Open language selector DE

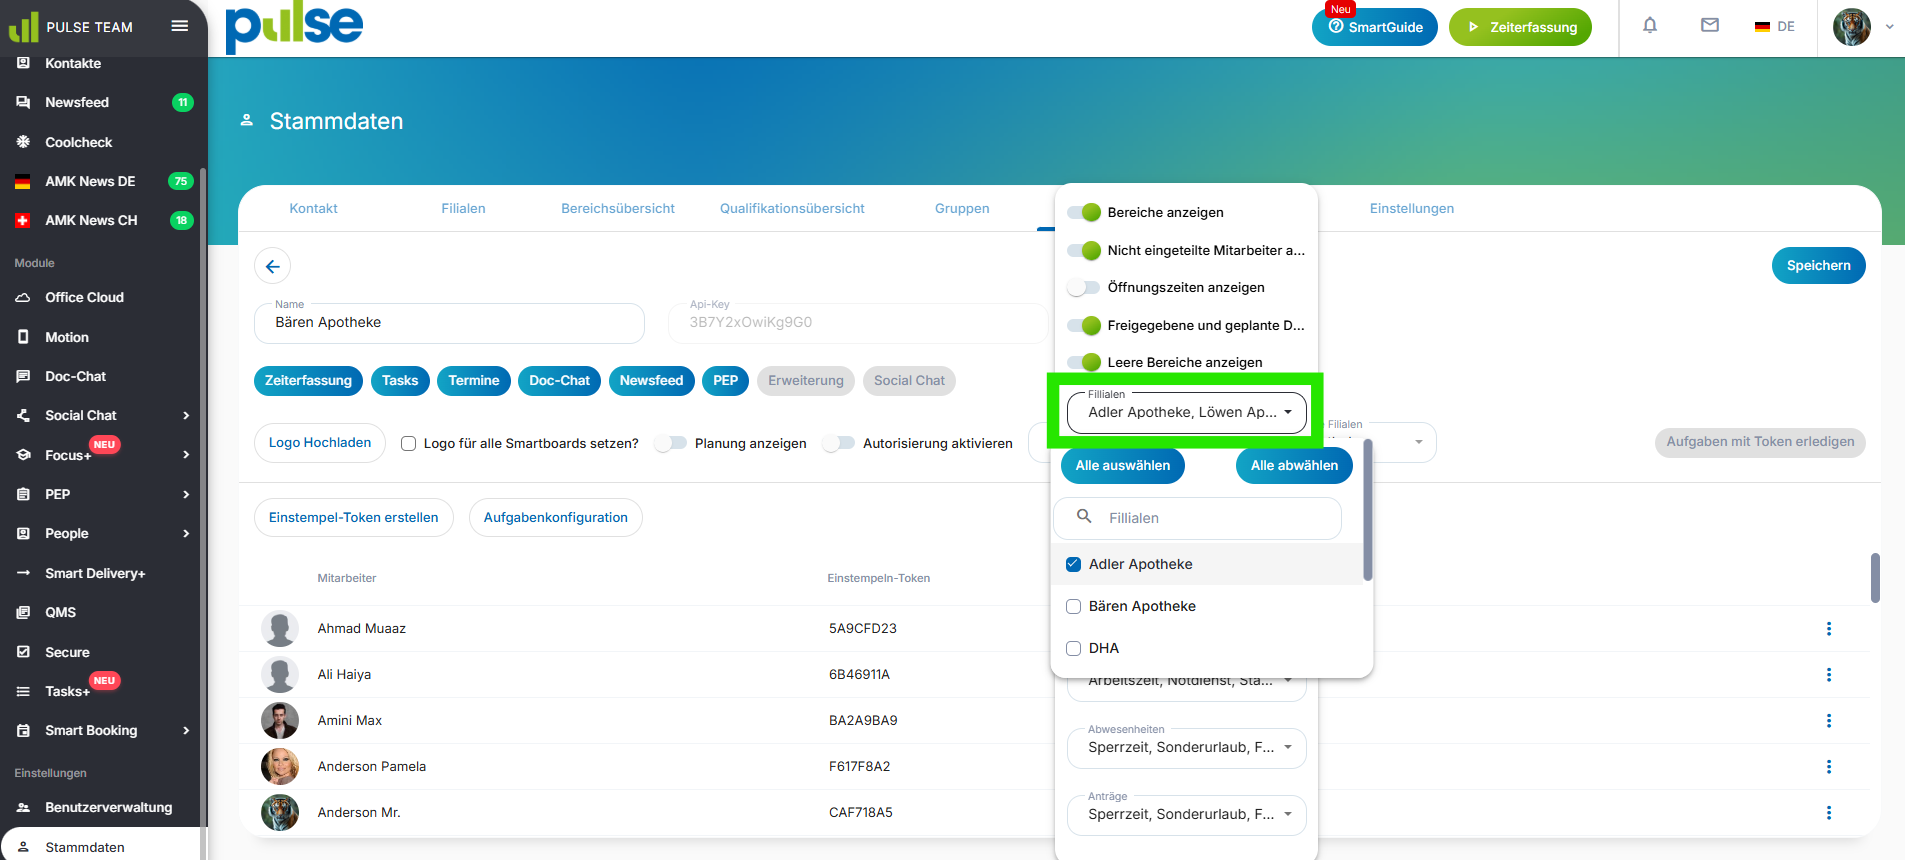(1775, 27)
